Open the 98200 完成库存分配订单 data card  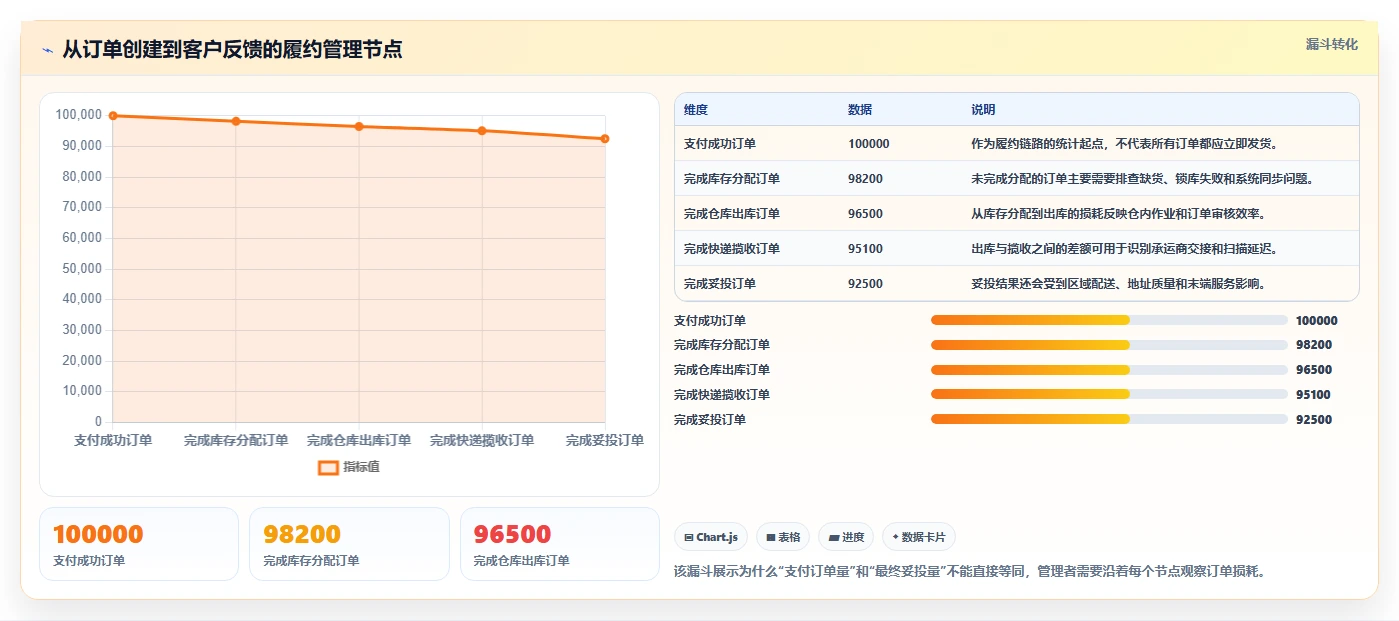pyautogui.click(x=349, y=544)
